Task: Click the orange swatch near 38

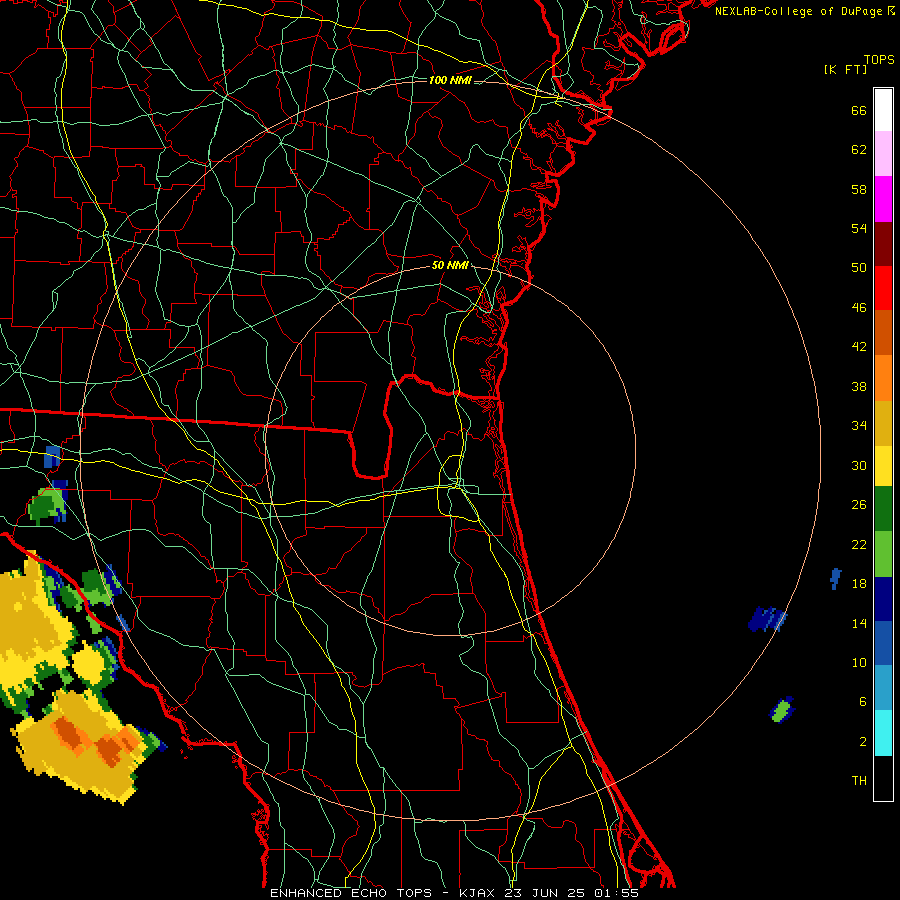Action: coord(883,378)
